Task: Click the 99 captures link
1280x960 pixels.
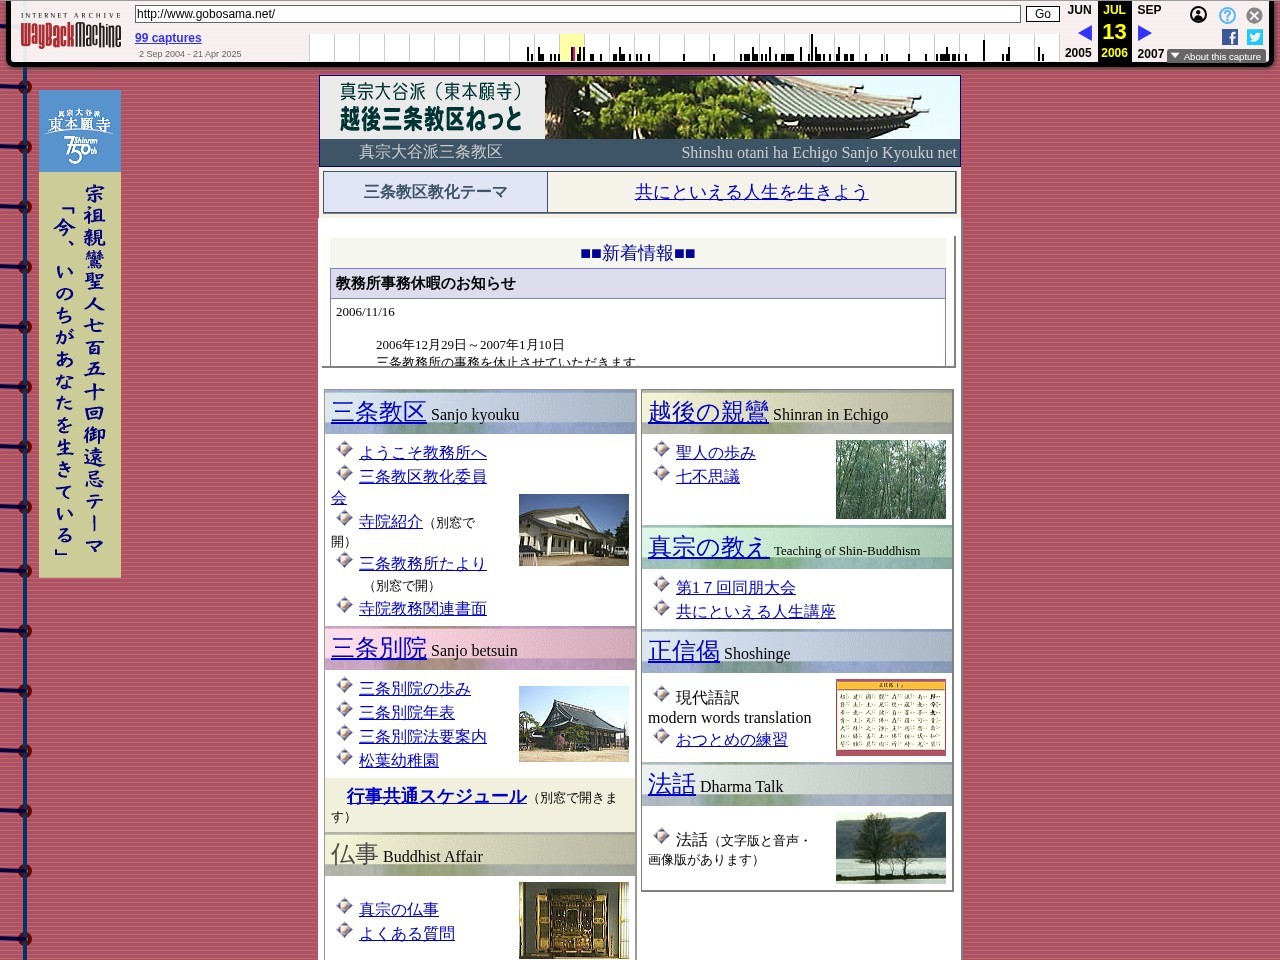Action: [x=168, y=38]
